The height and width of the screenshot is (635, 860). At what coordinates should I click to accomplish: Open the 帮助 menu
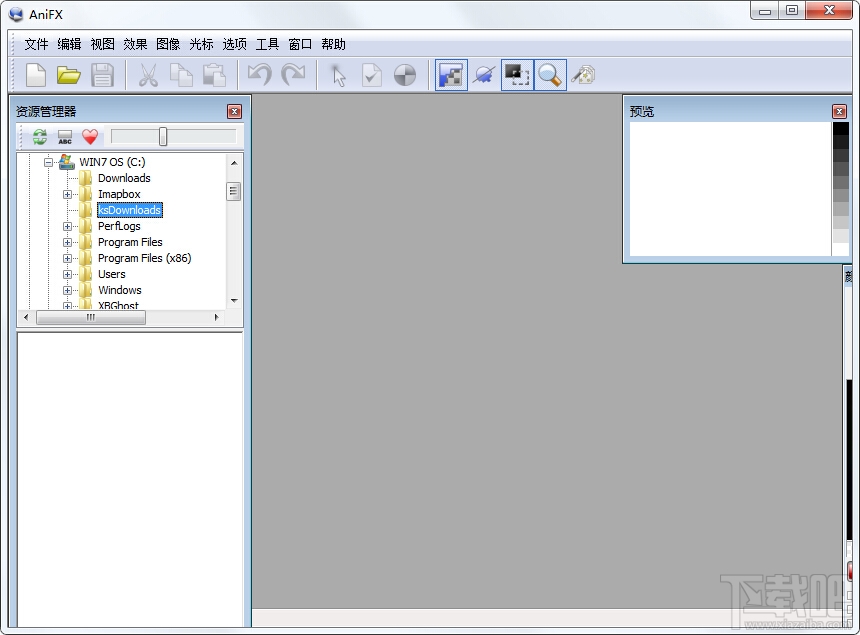click(333, 44)
